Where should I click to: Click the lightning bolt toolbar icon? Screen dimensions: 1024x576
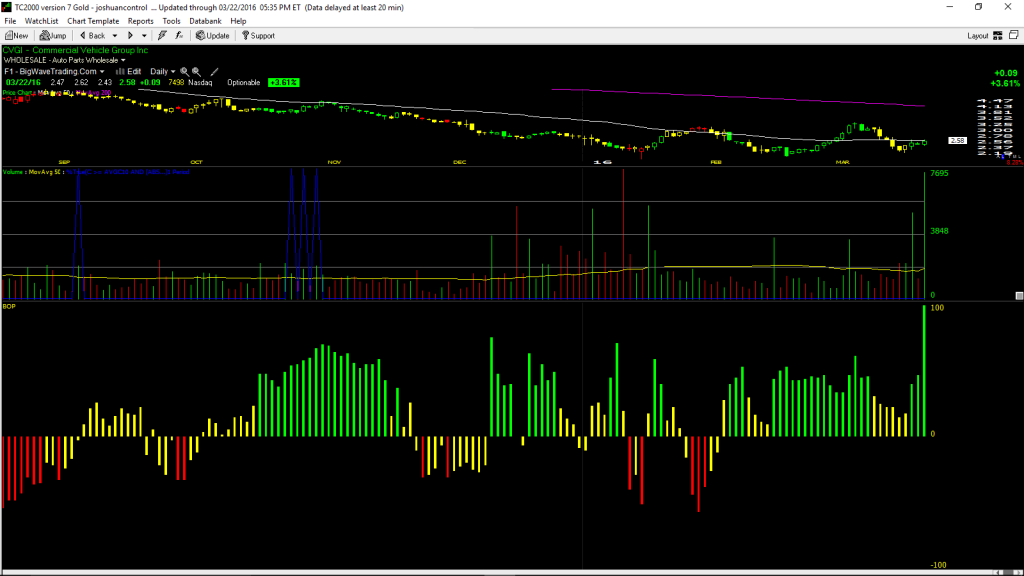(162, 36)
